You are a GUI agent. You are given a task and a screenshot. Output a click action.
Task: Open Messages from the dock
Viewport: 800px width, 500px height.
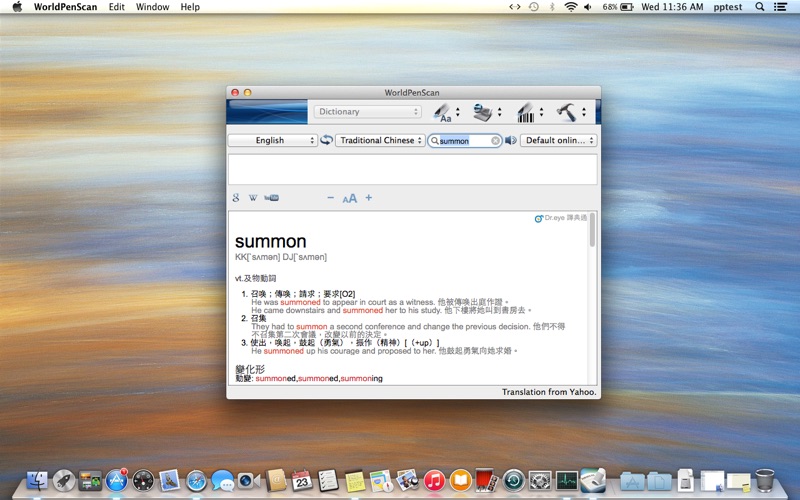tap(222, 481)
